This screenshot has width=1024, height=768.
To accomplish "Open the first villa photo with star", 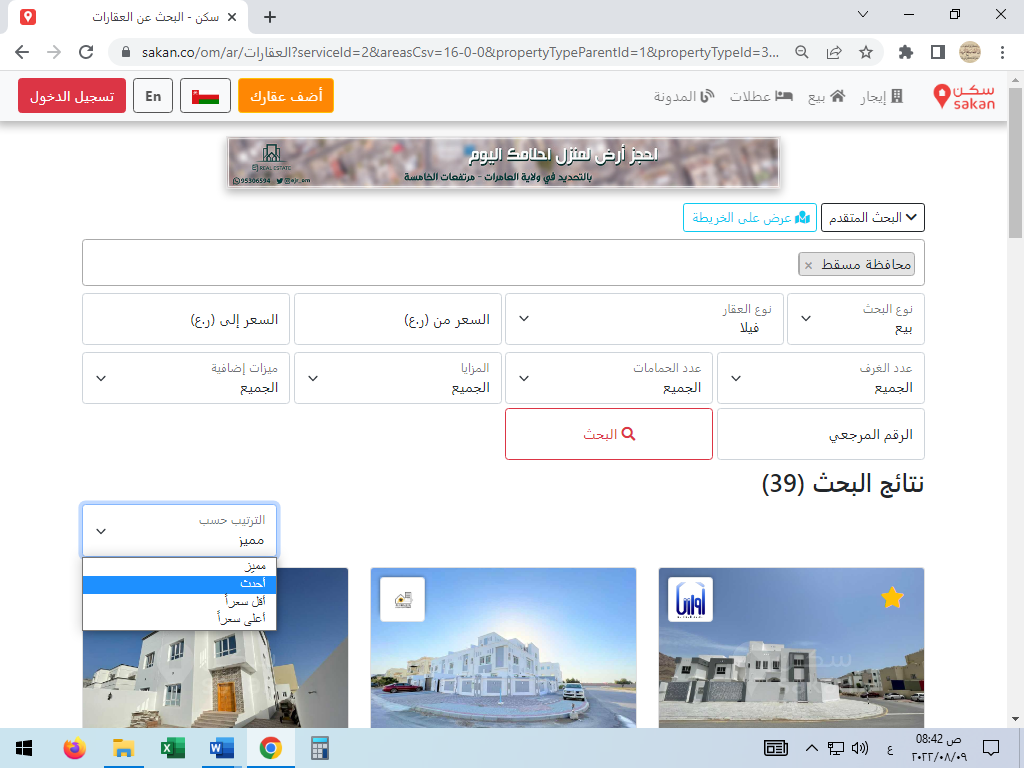I will click(x=791, y=648).
